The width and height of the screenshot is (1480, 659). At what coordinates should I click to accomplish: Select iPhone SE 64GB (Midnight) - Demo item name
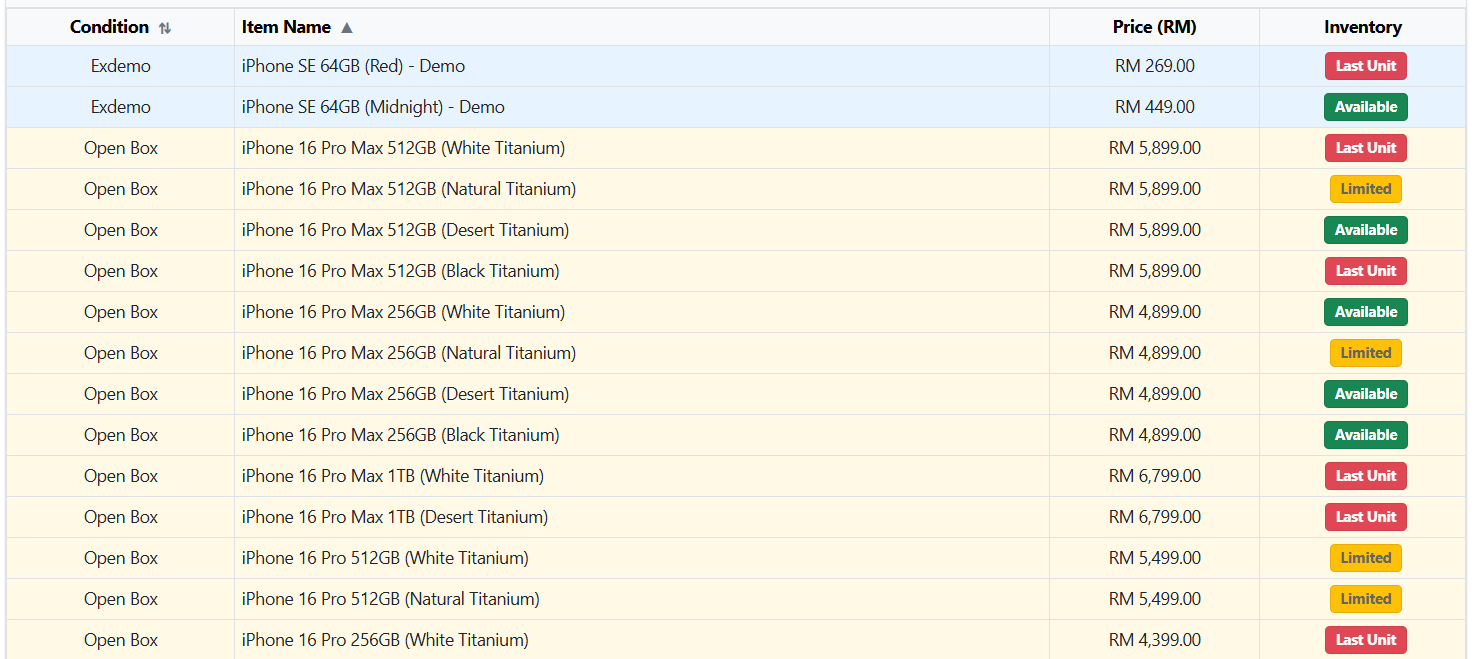(373, 107)
